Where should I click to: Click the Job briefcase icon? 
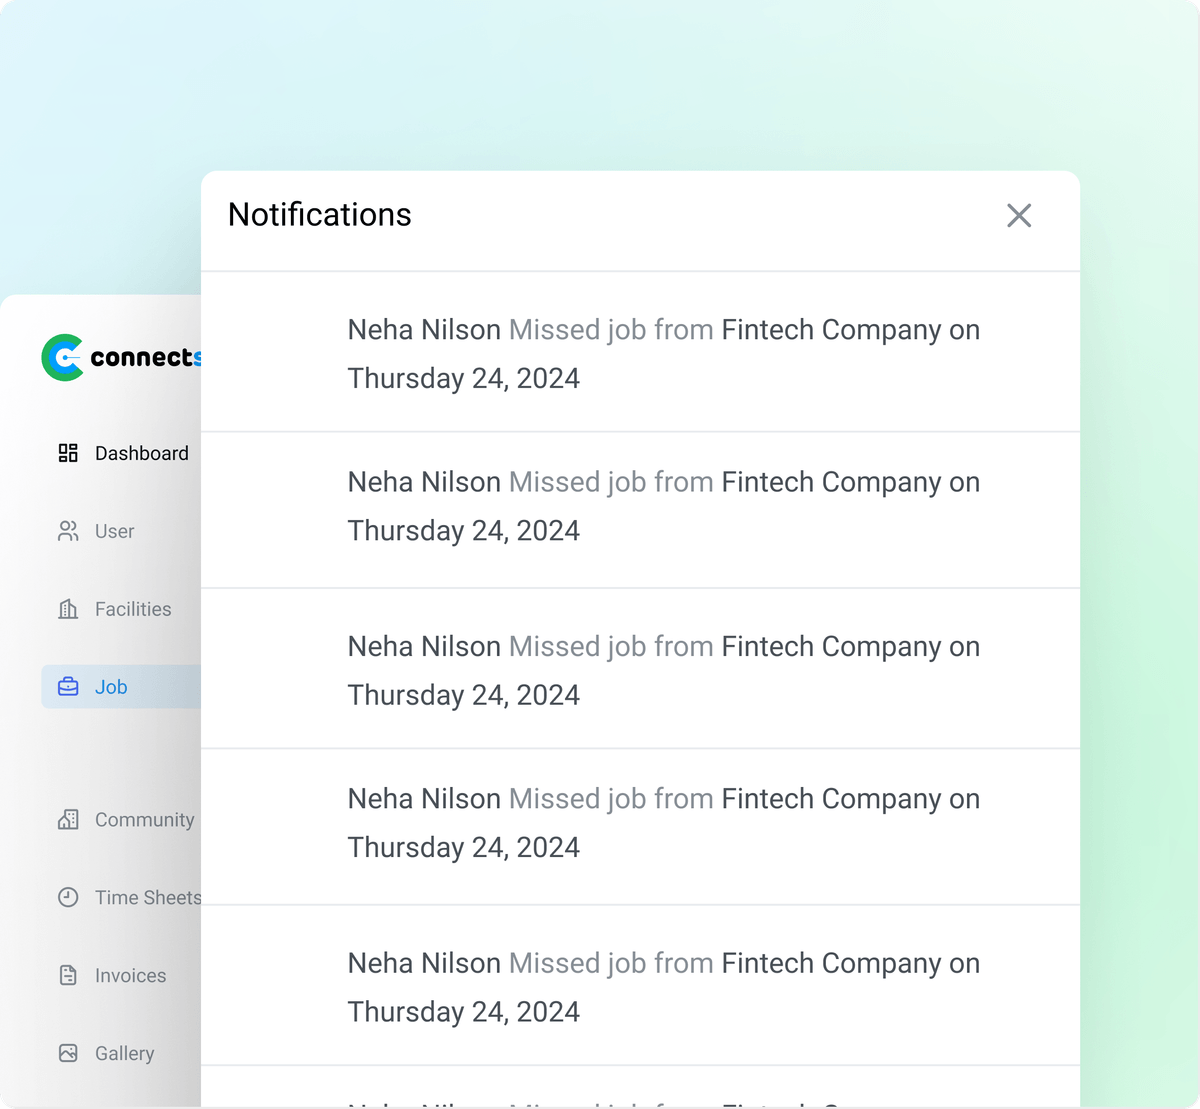[68, 687]
